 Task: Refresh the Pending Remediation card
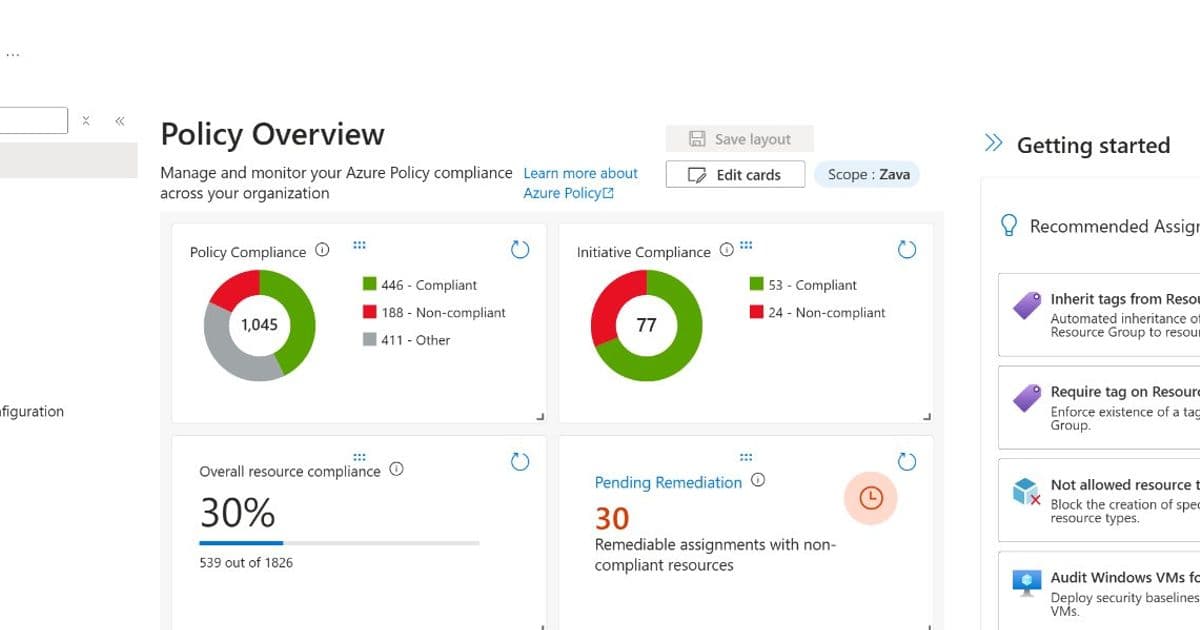907,462
